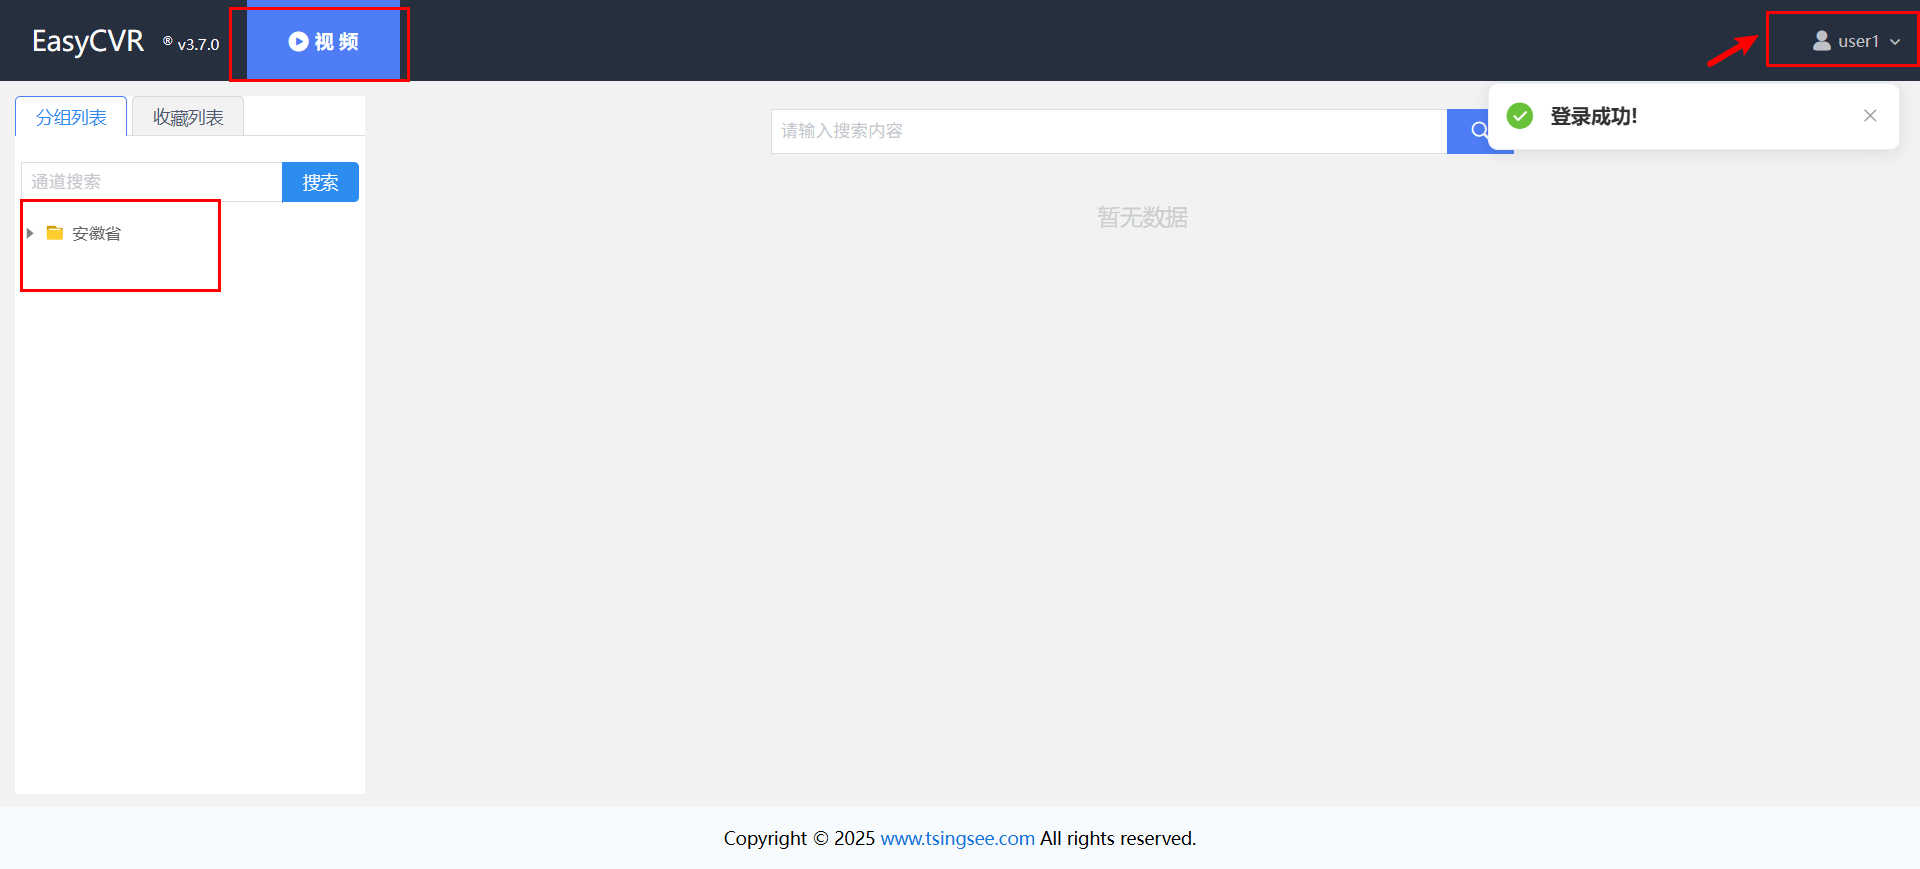Expand the 安徽省 tree node arrow
Image resolution: width=1920 pixels, height=869 pixels.
30,233
